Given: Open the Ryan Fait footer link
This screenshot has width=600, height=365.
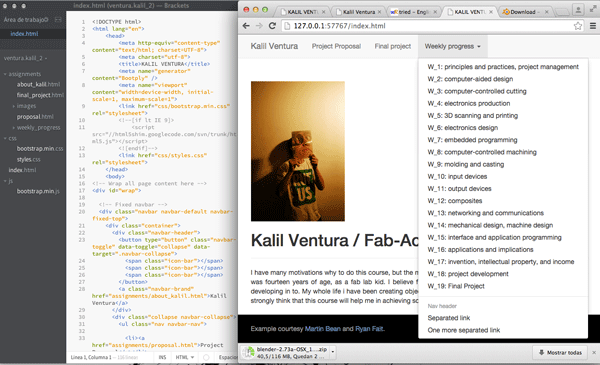Looking at the screenshot, I should (369, 329).
